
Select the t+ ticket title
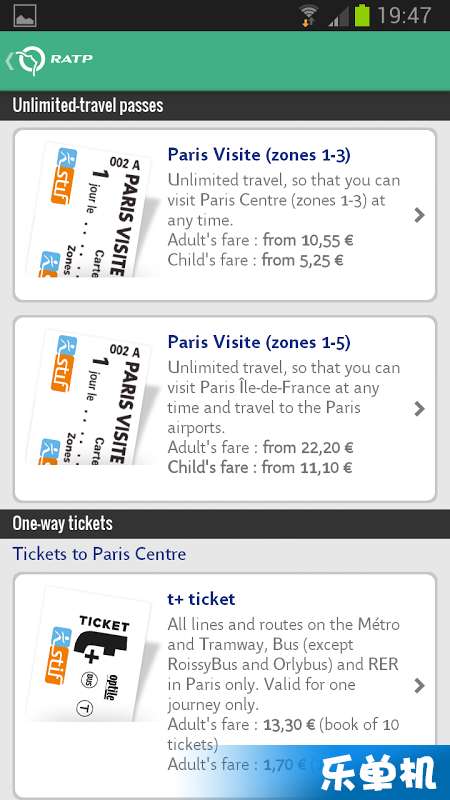(x=202, y=599)
